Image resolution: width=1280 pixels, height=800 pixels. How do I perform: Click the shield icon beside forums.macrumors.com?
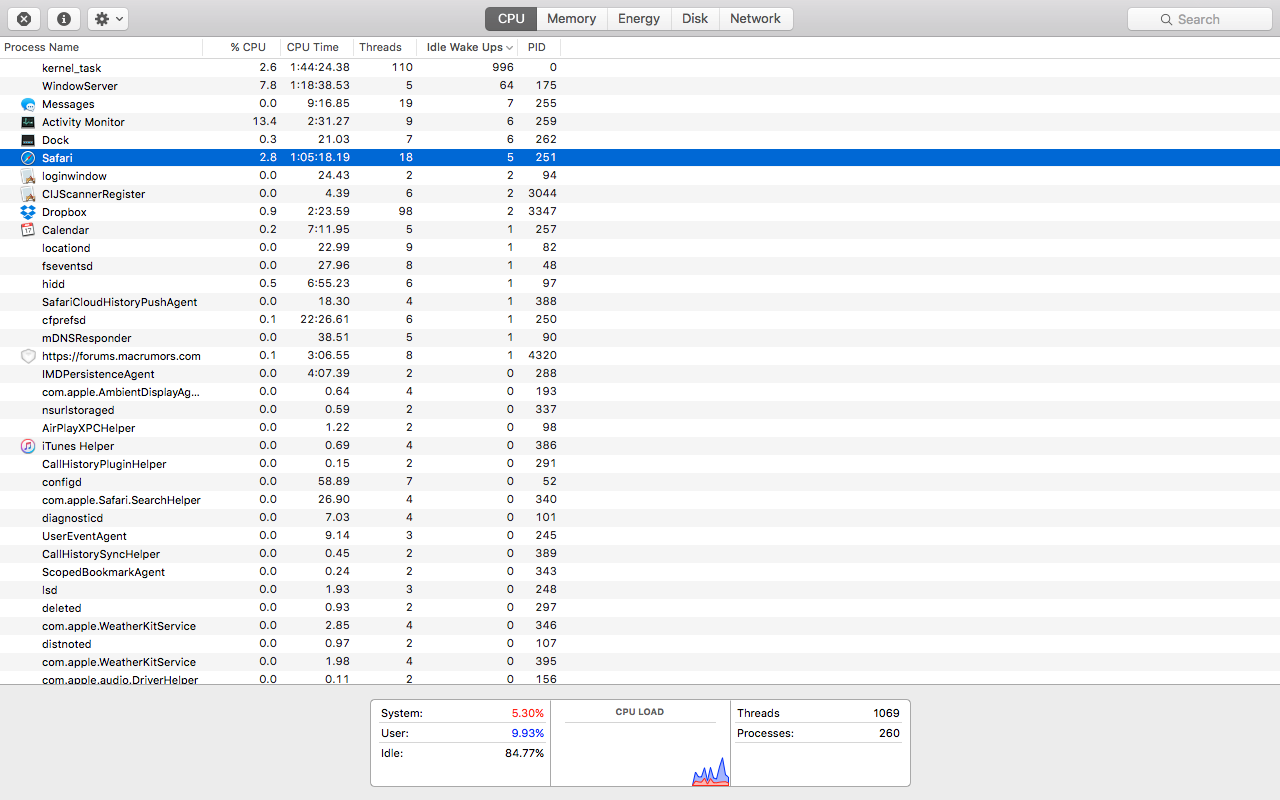coord(28,356)
